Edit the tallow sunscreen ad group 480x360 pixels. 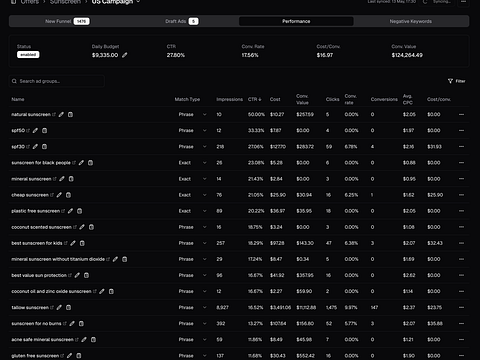[59, 307]
